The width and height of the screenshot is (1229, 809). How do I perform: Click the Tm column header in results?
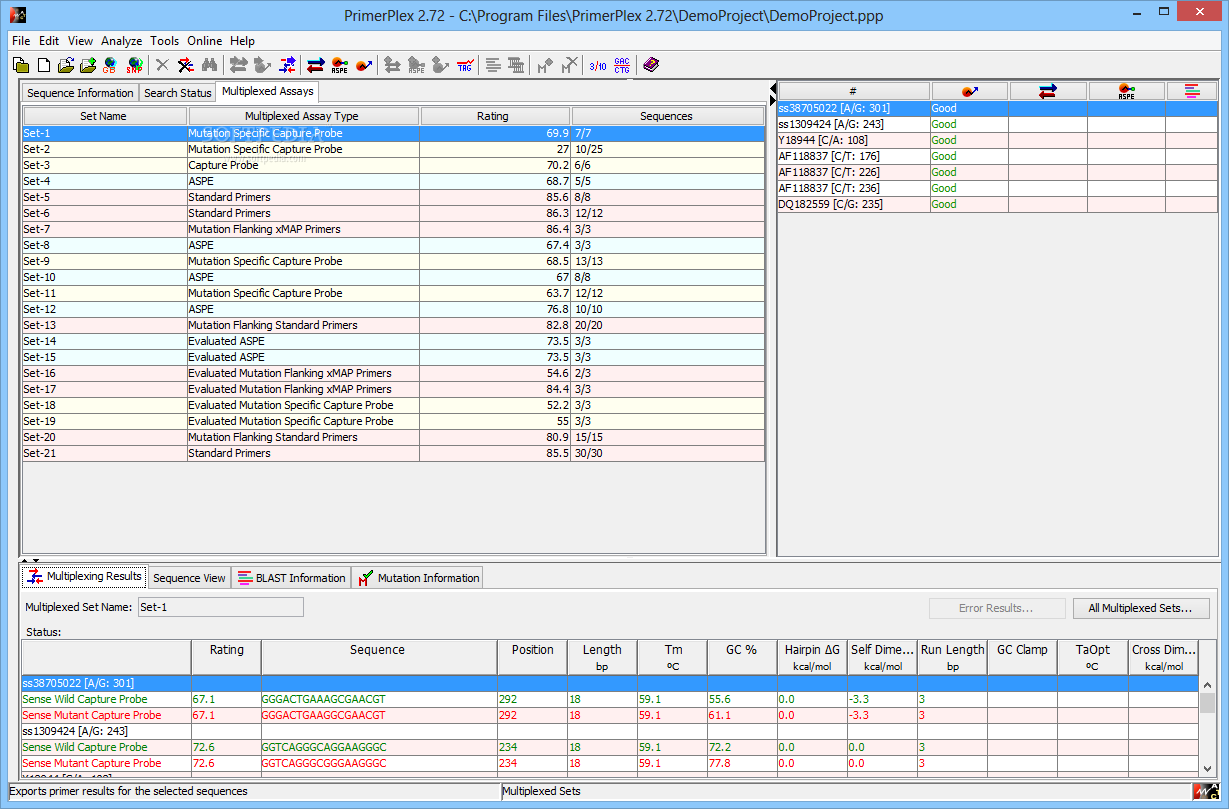point(672,657)
